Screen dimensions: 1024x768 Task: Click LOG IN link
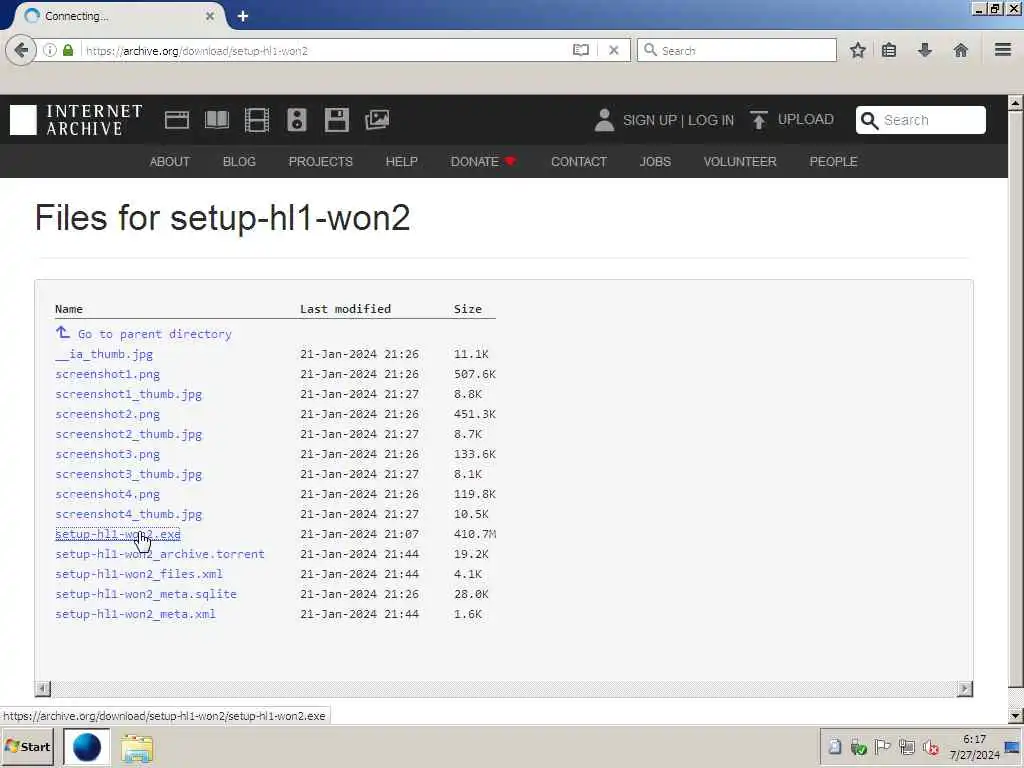pos(711,120)
